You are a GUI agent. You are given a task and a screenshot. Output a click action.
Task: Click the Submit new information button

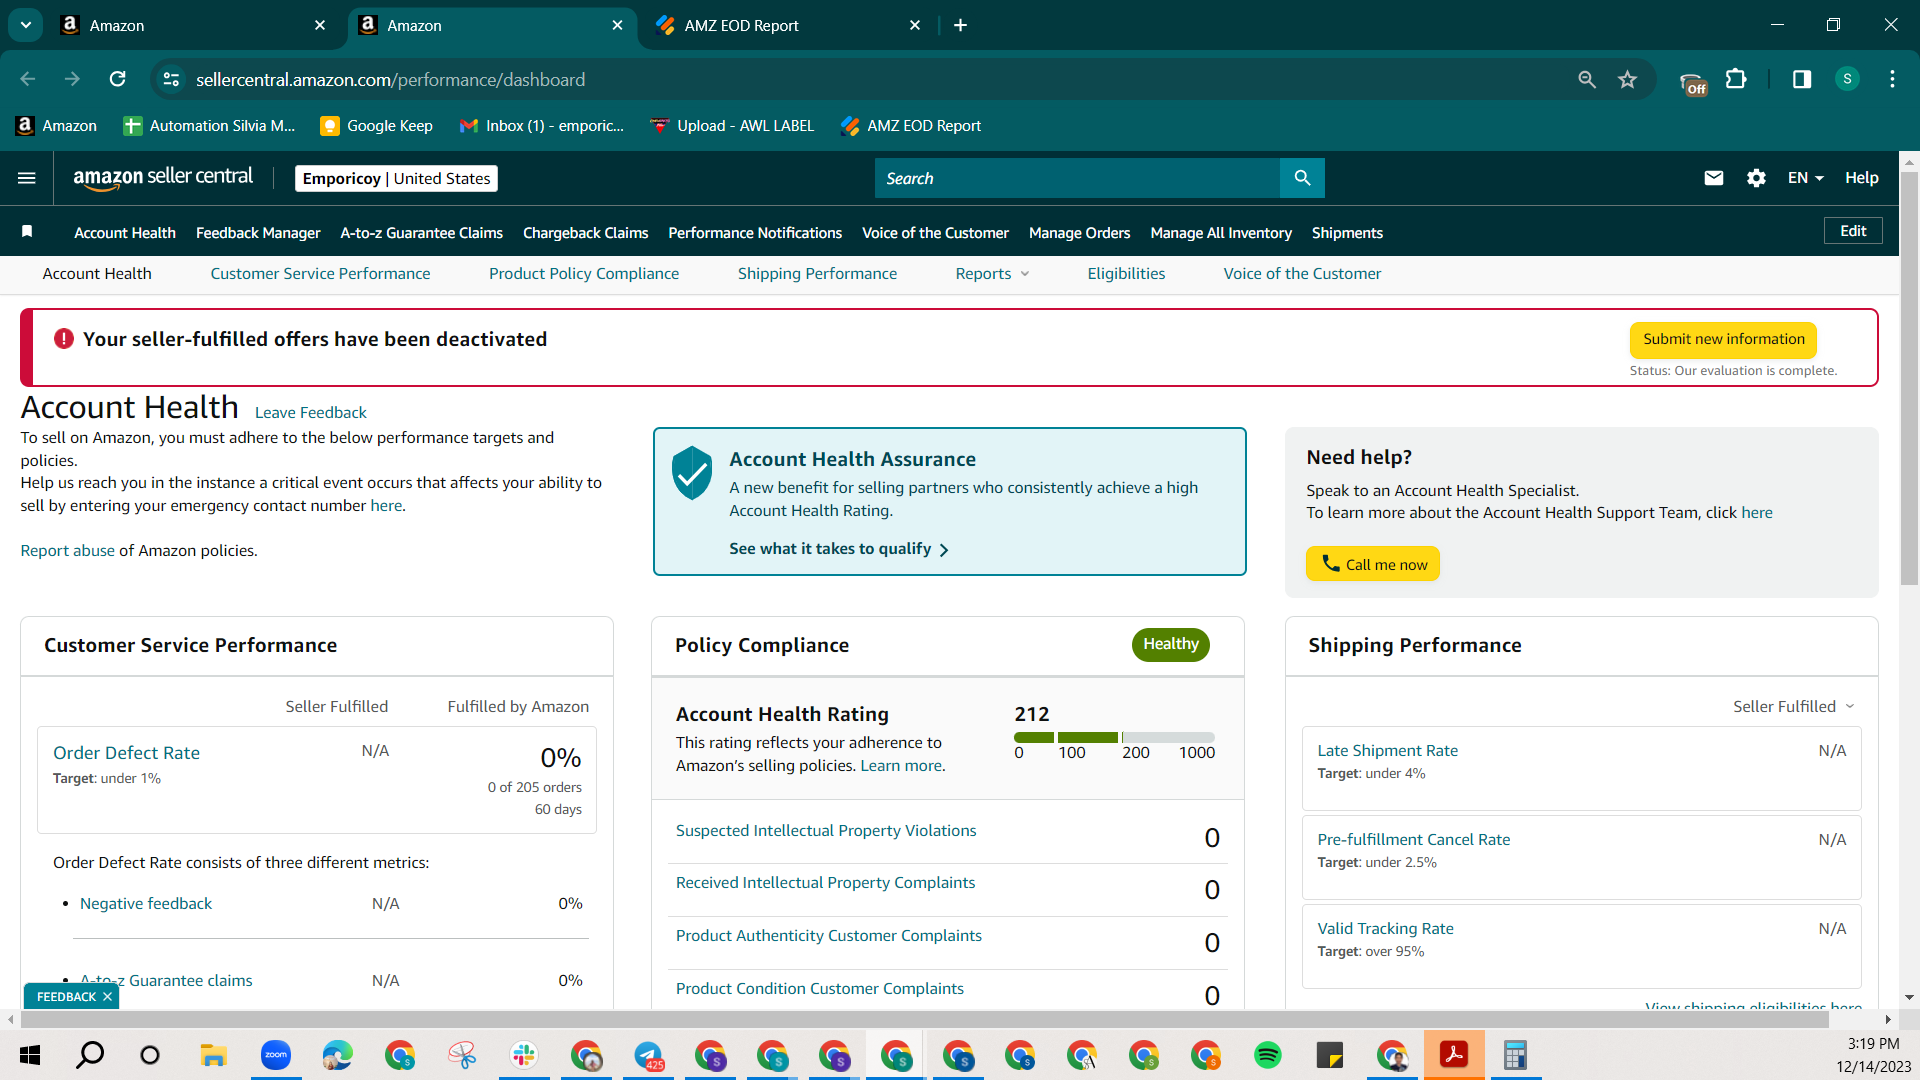tap(1723, 339)
